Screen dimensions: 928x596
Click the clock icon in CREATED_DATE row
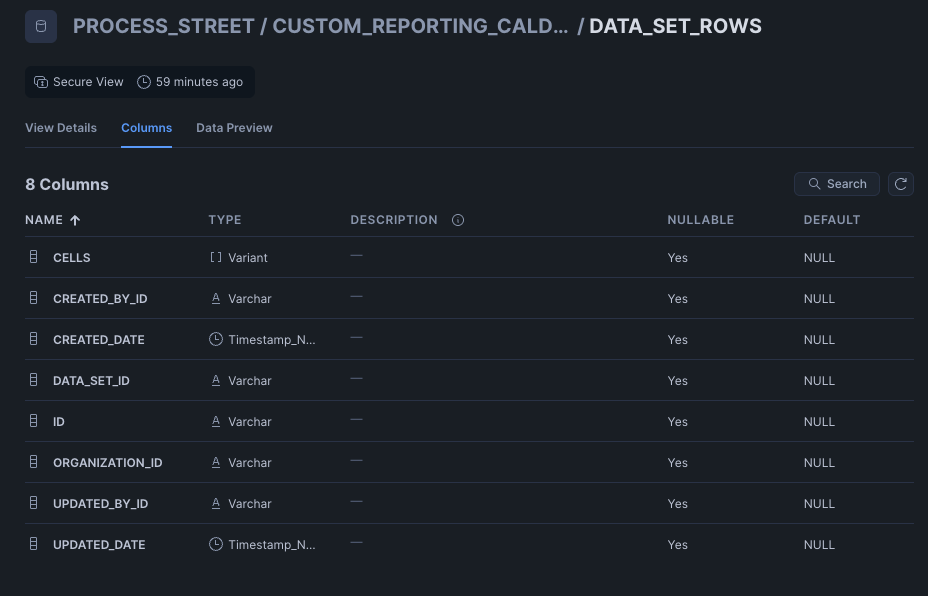[216, 339]
